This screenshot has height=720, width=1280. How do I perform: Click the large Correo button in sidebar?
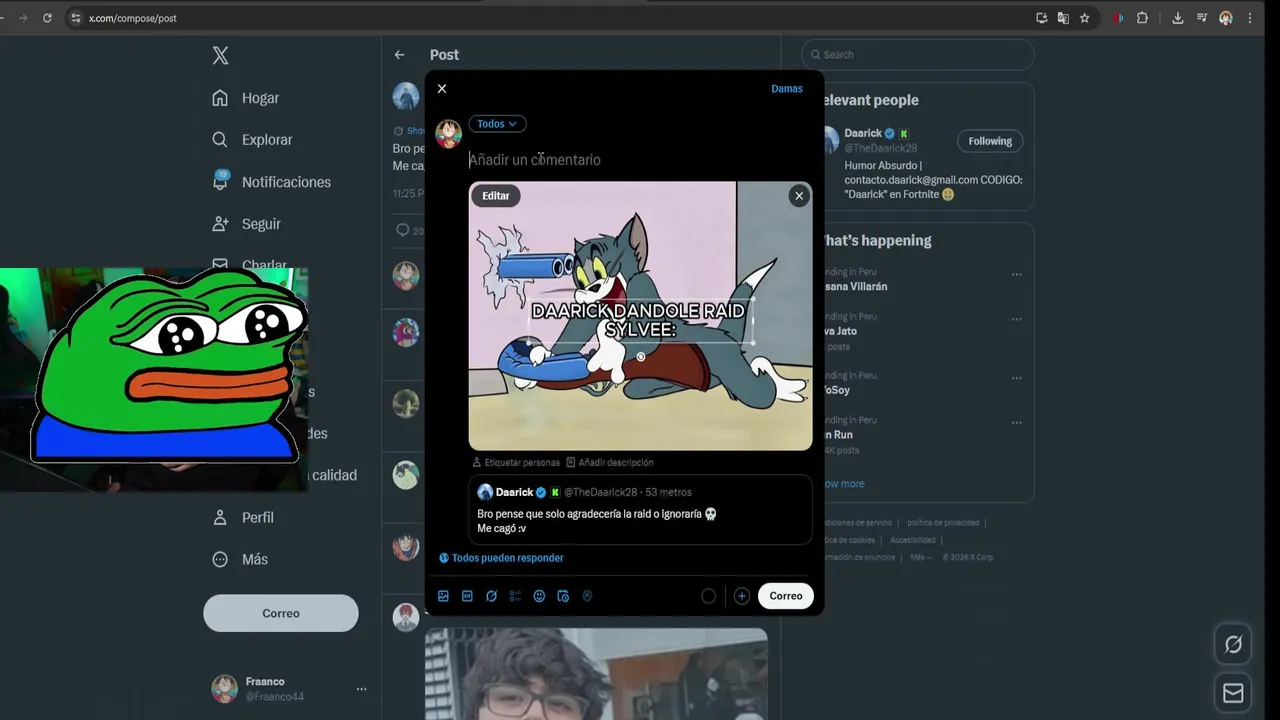tap(281, 613)
